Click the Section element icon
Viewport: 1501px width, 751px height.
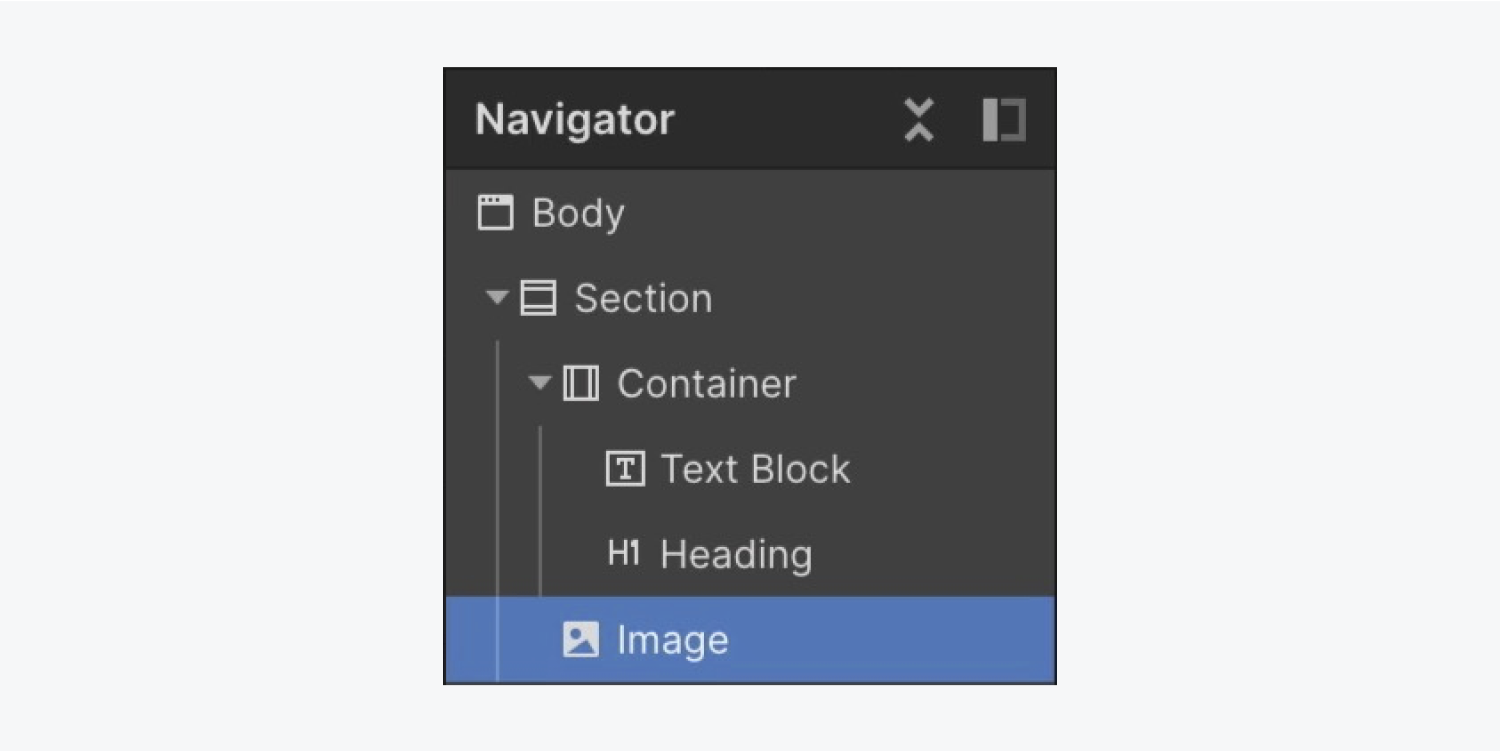click(x=538, y=298)
